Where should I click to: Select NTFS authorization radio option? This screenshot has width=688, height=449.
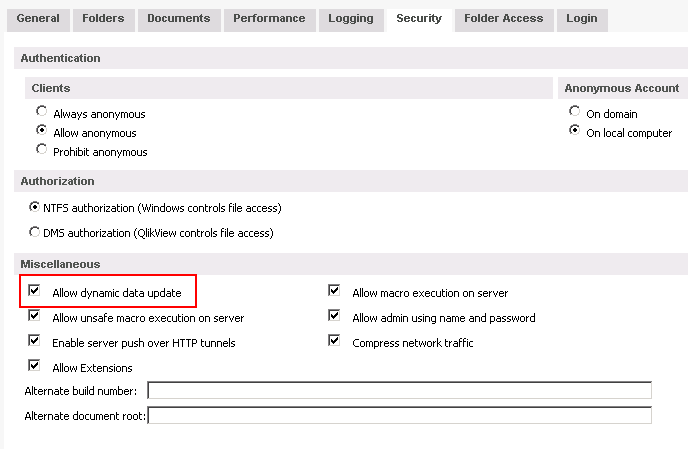pos(35,207)
